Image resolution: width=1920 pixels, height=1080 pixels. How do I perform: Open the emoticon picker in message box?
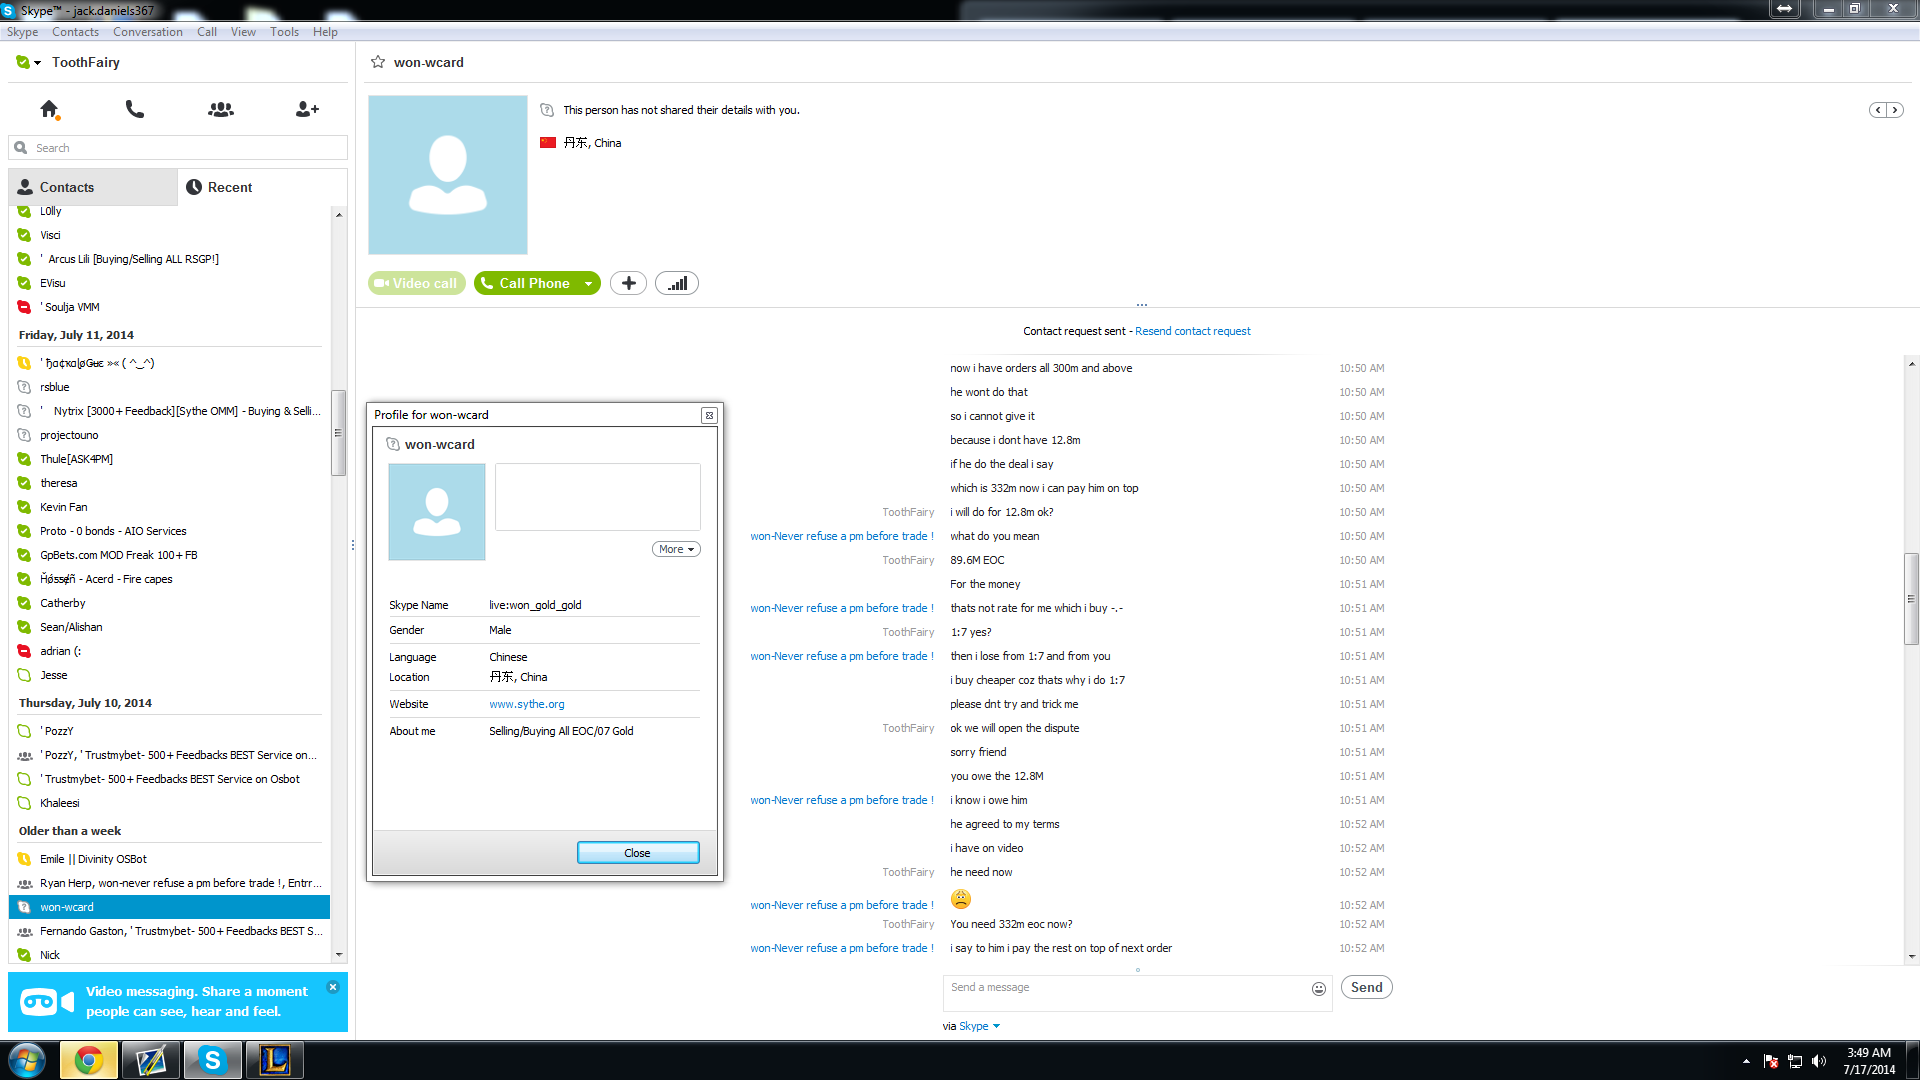point(1319,988)
